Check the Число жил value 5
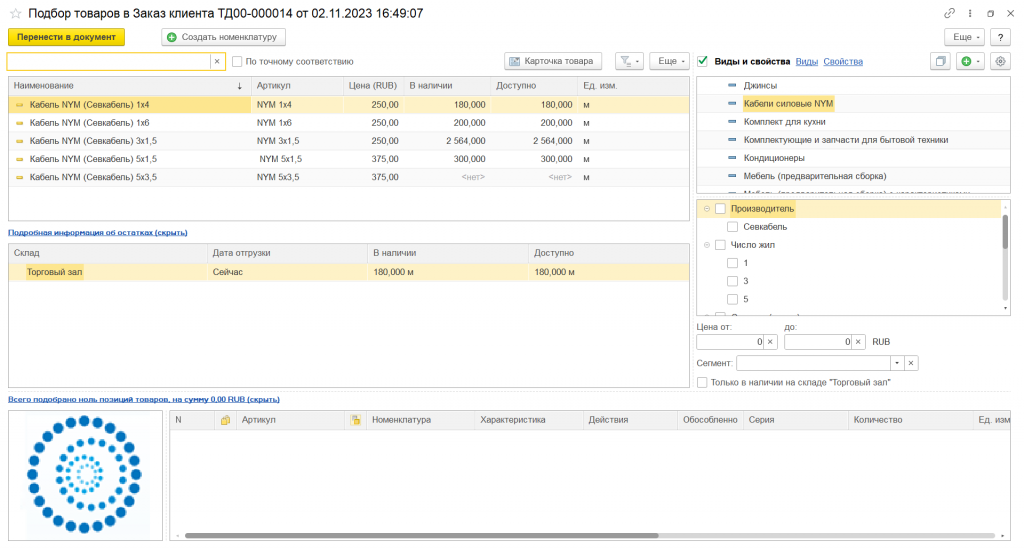 tap(733, 300)
